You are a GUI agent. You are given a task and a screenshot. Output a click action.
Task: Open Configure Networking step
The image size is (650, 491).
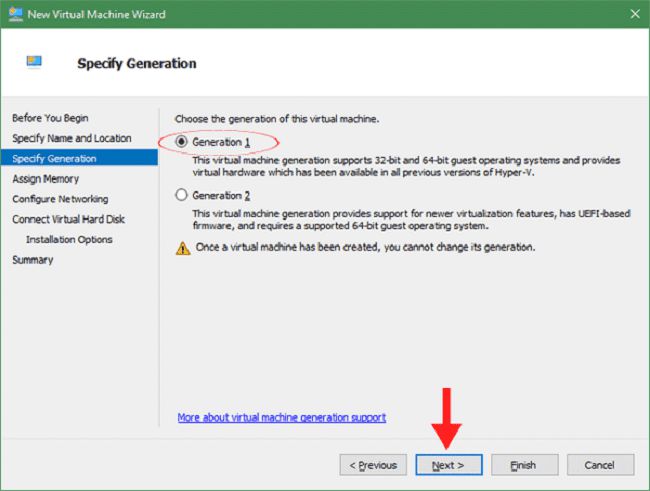60,199
